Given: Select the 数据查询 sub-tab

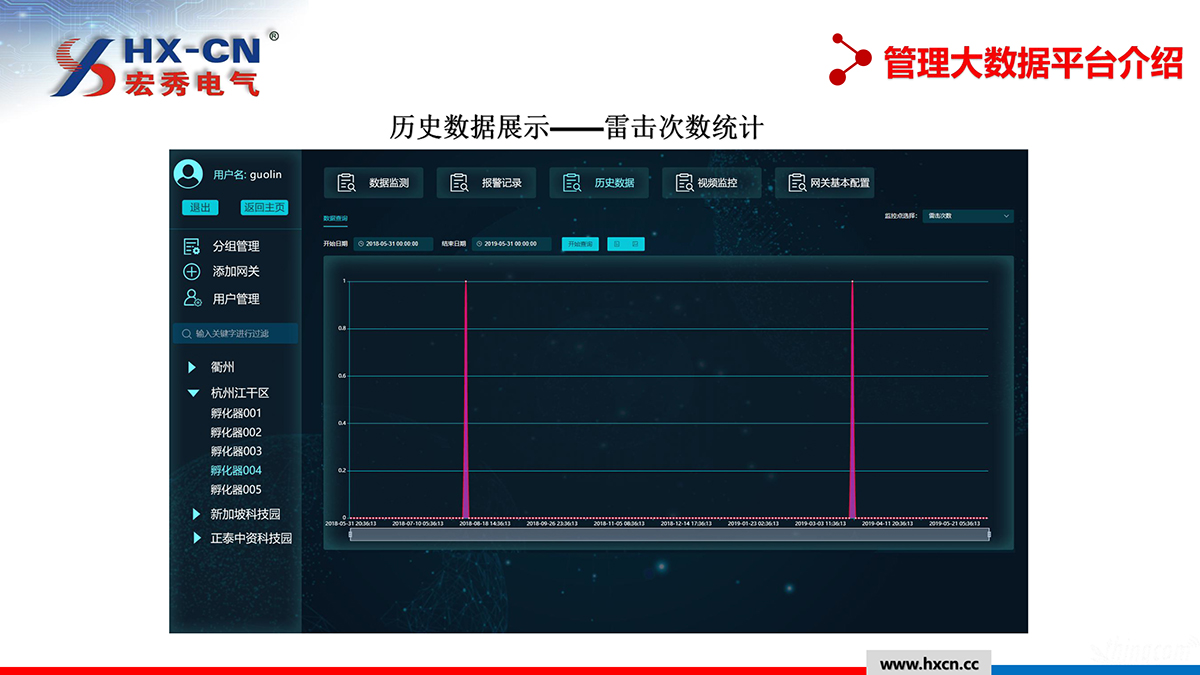Looking at the screenshot, I should [335, 217].
